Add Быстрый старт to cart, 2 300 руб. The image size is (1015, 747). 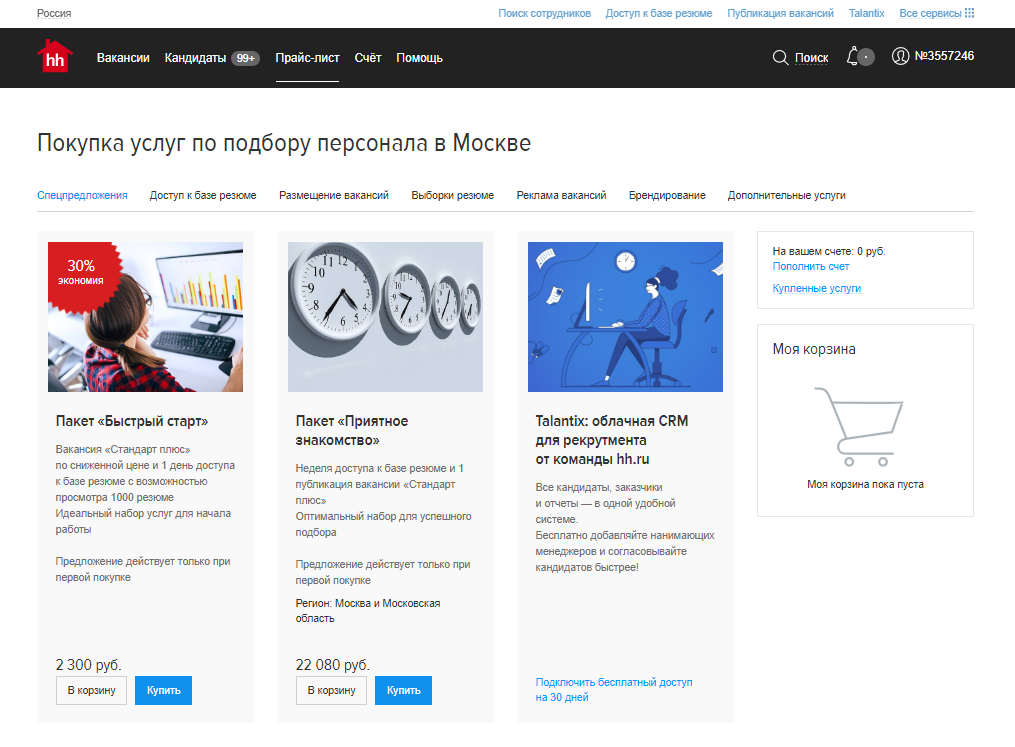pyautogui.click(x=91, y=690)
